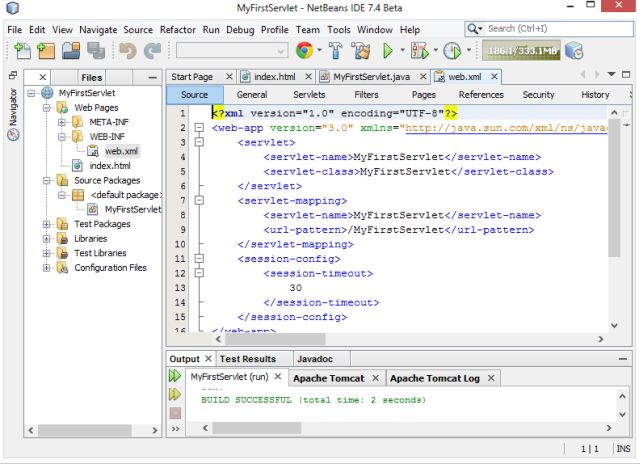640x464 pixels.
Task: Switch to the index.html editor tab
Action: click(275, 77)
